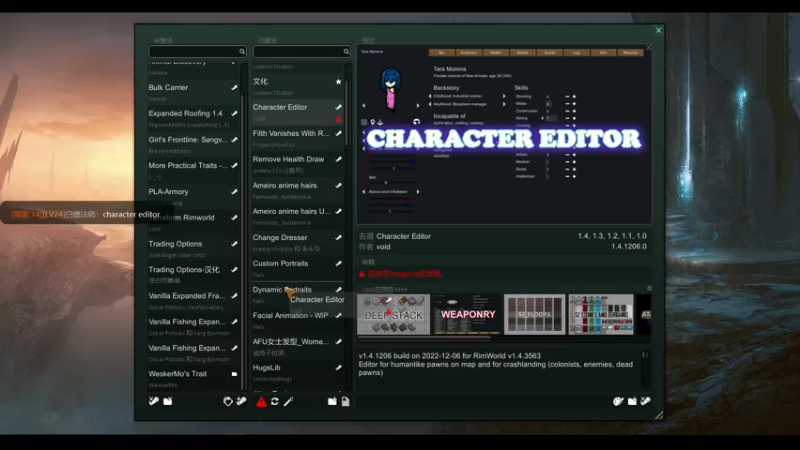Click the Character Editor preview banner image
The width and height of the screenshot is (800, 450).
504,135
